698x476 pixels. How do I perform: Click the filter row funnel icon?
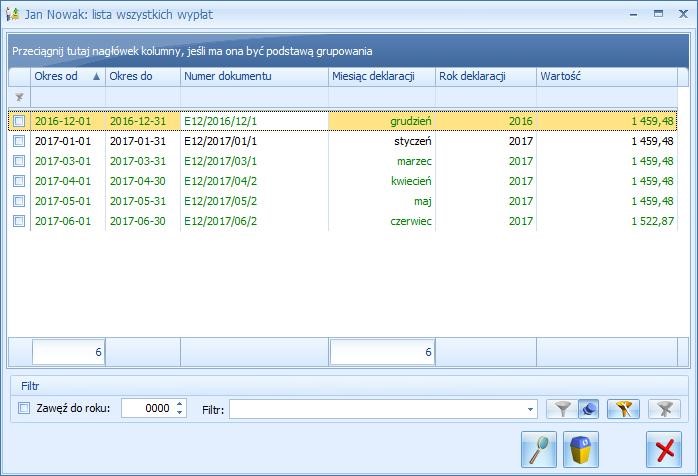click(x=19, y=97)
